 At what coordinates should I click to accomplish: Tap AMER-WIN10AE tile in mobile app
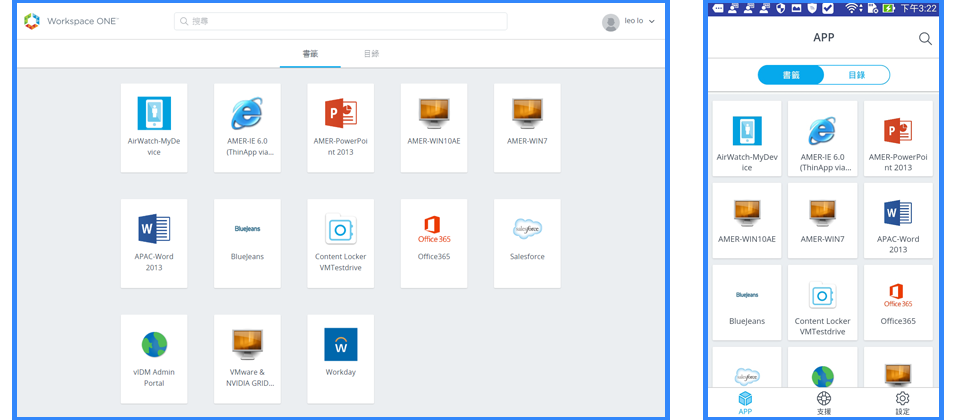pos(747,220)
